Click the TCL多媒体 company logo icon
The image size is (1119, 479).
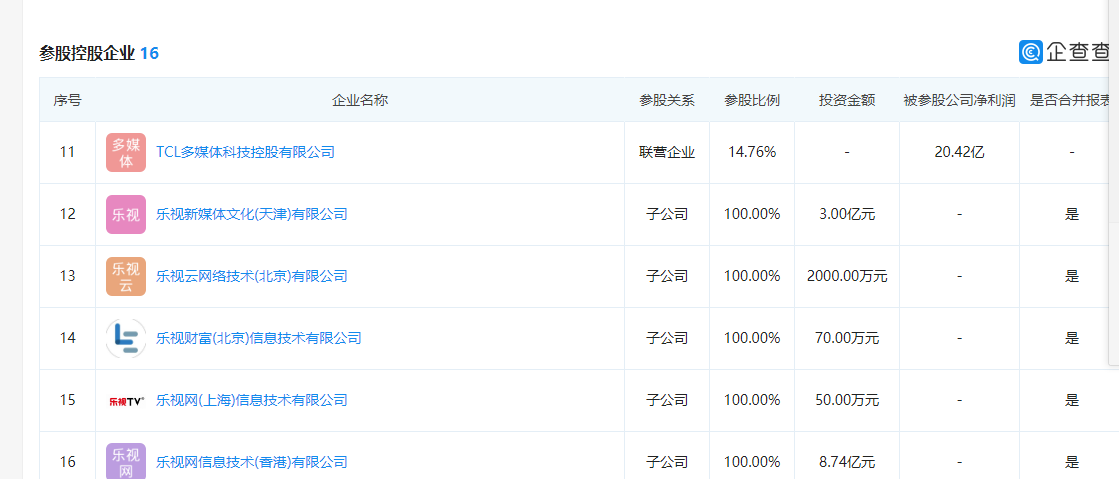126,152
